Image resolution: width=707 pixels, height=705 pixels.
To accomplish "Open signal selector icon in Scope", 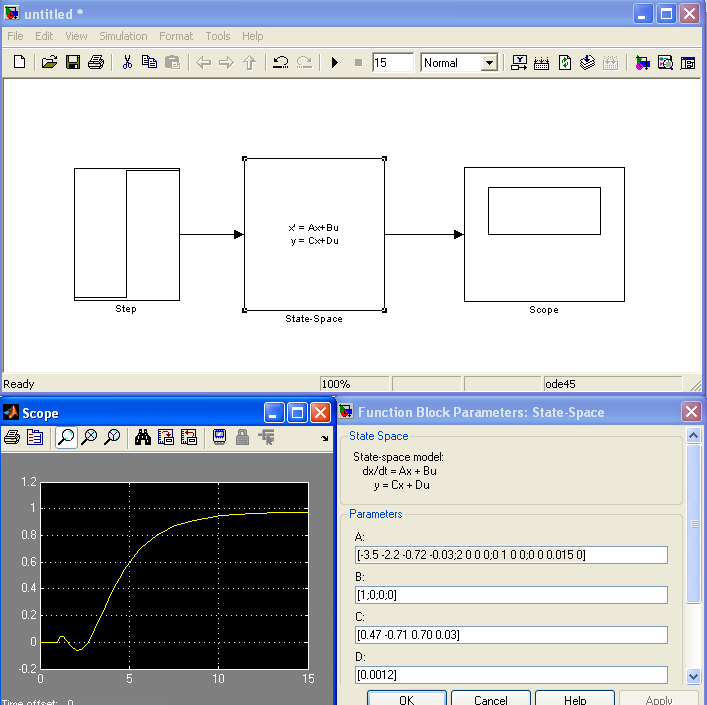I will [266, 437].
